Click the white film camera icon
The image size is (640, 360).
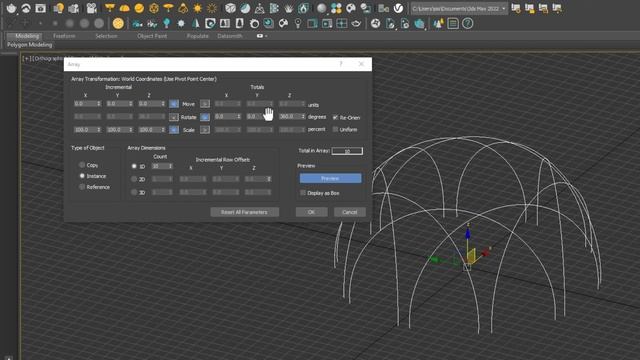click(x=91, y=8)
